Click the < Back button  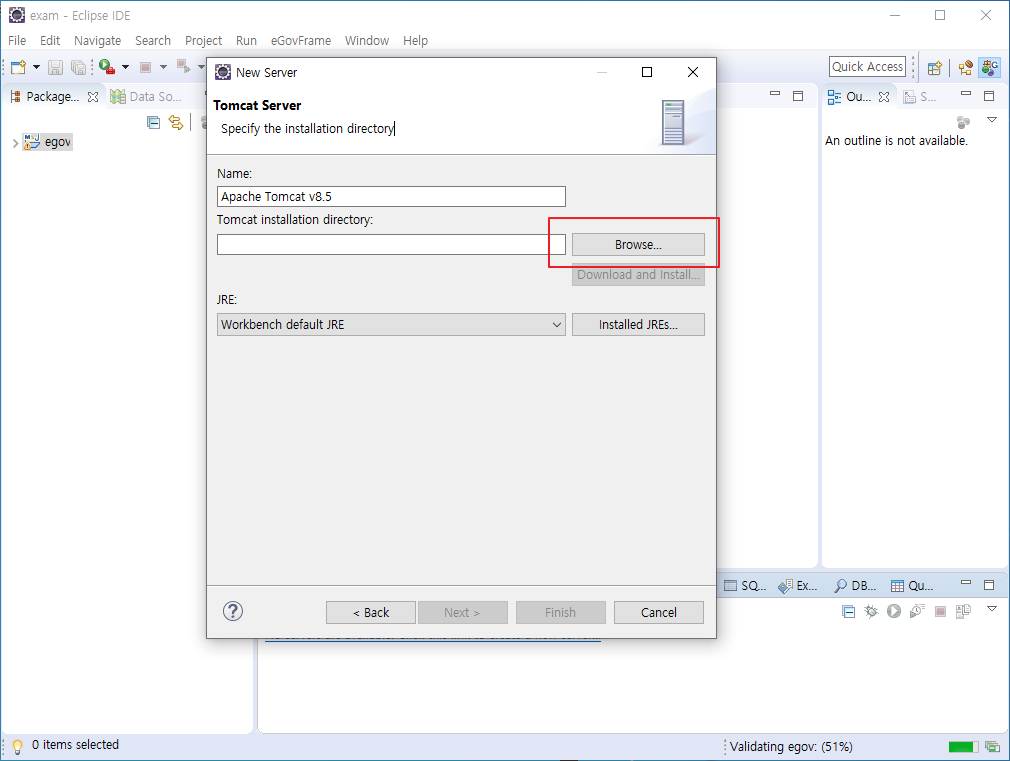pos(370,612)
